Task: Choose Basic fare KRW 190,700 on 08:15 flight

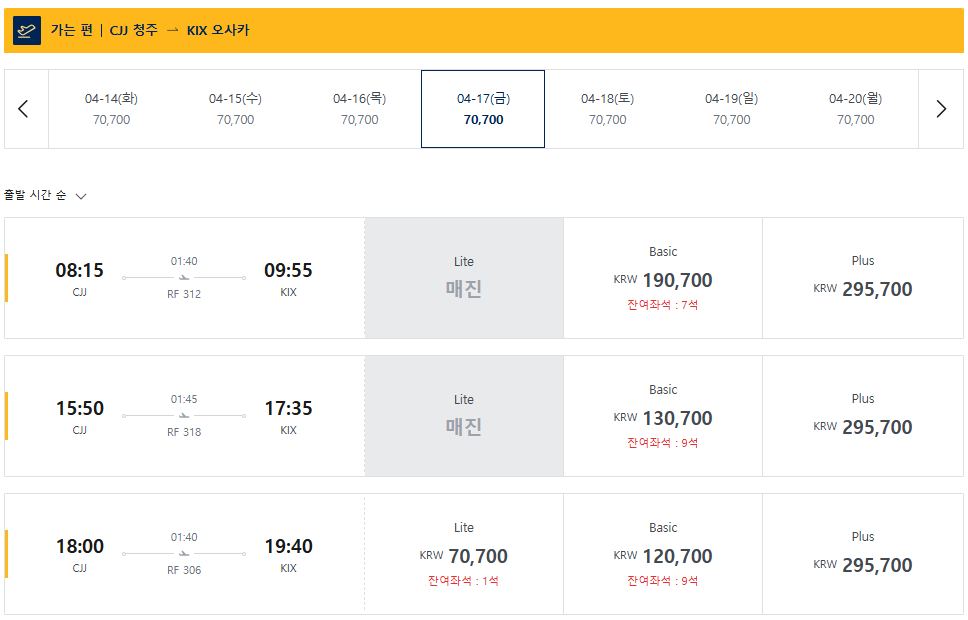Action: pos(663,278)
